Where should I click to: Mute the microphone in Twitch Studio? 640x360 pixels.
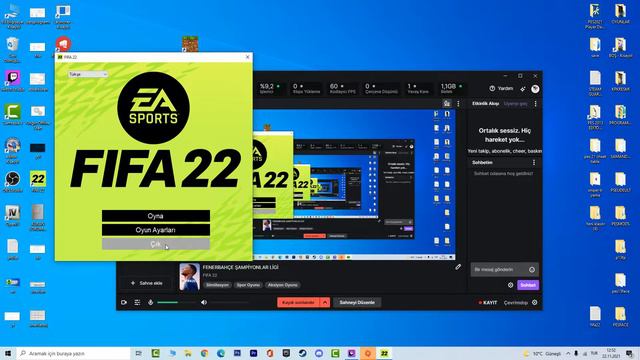(x=150, y=302)
